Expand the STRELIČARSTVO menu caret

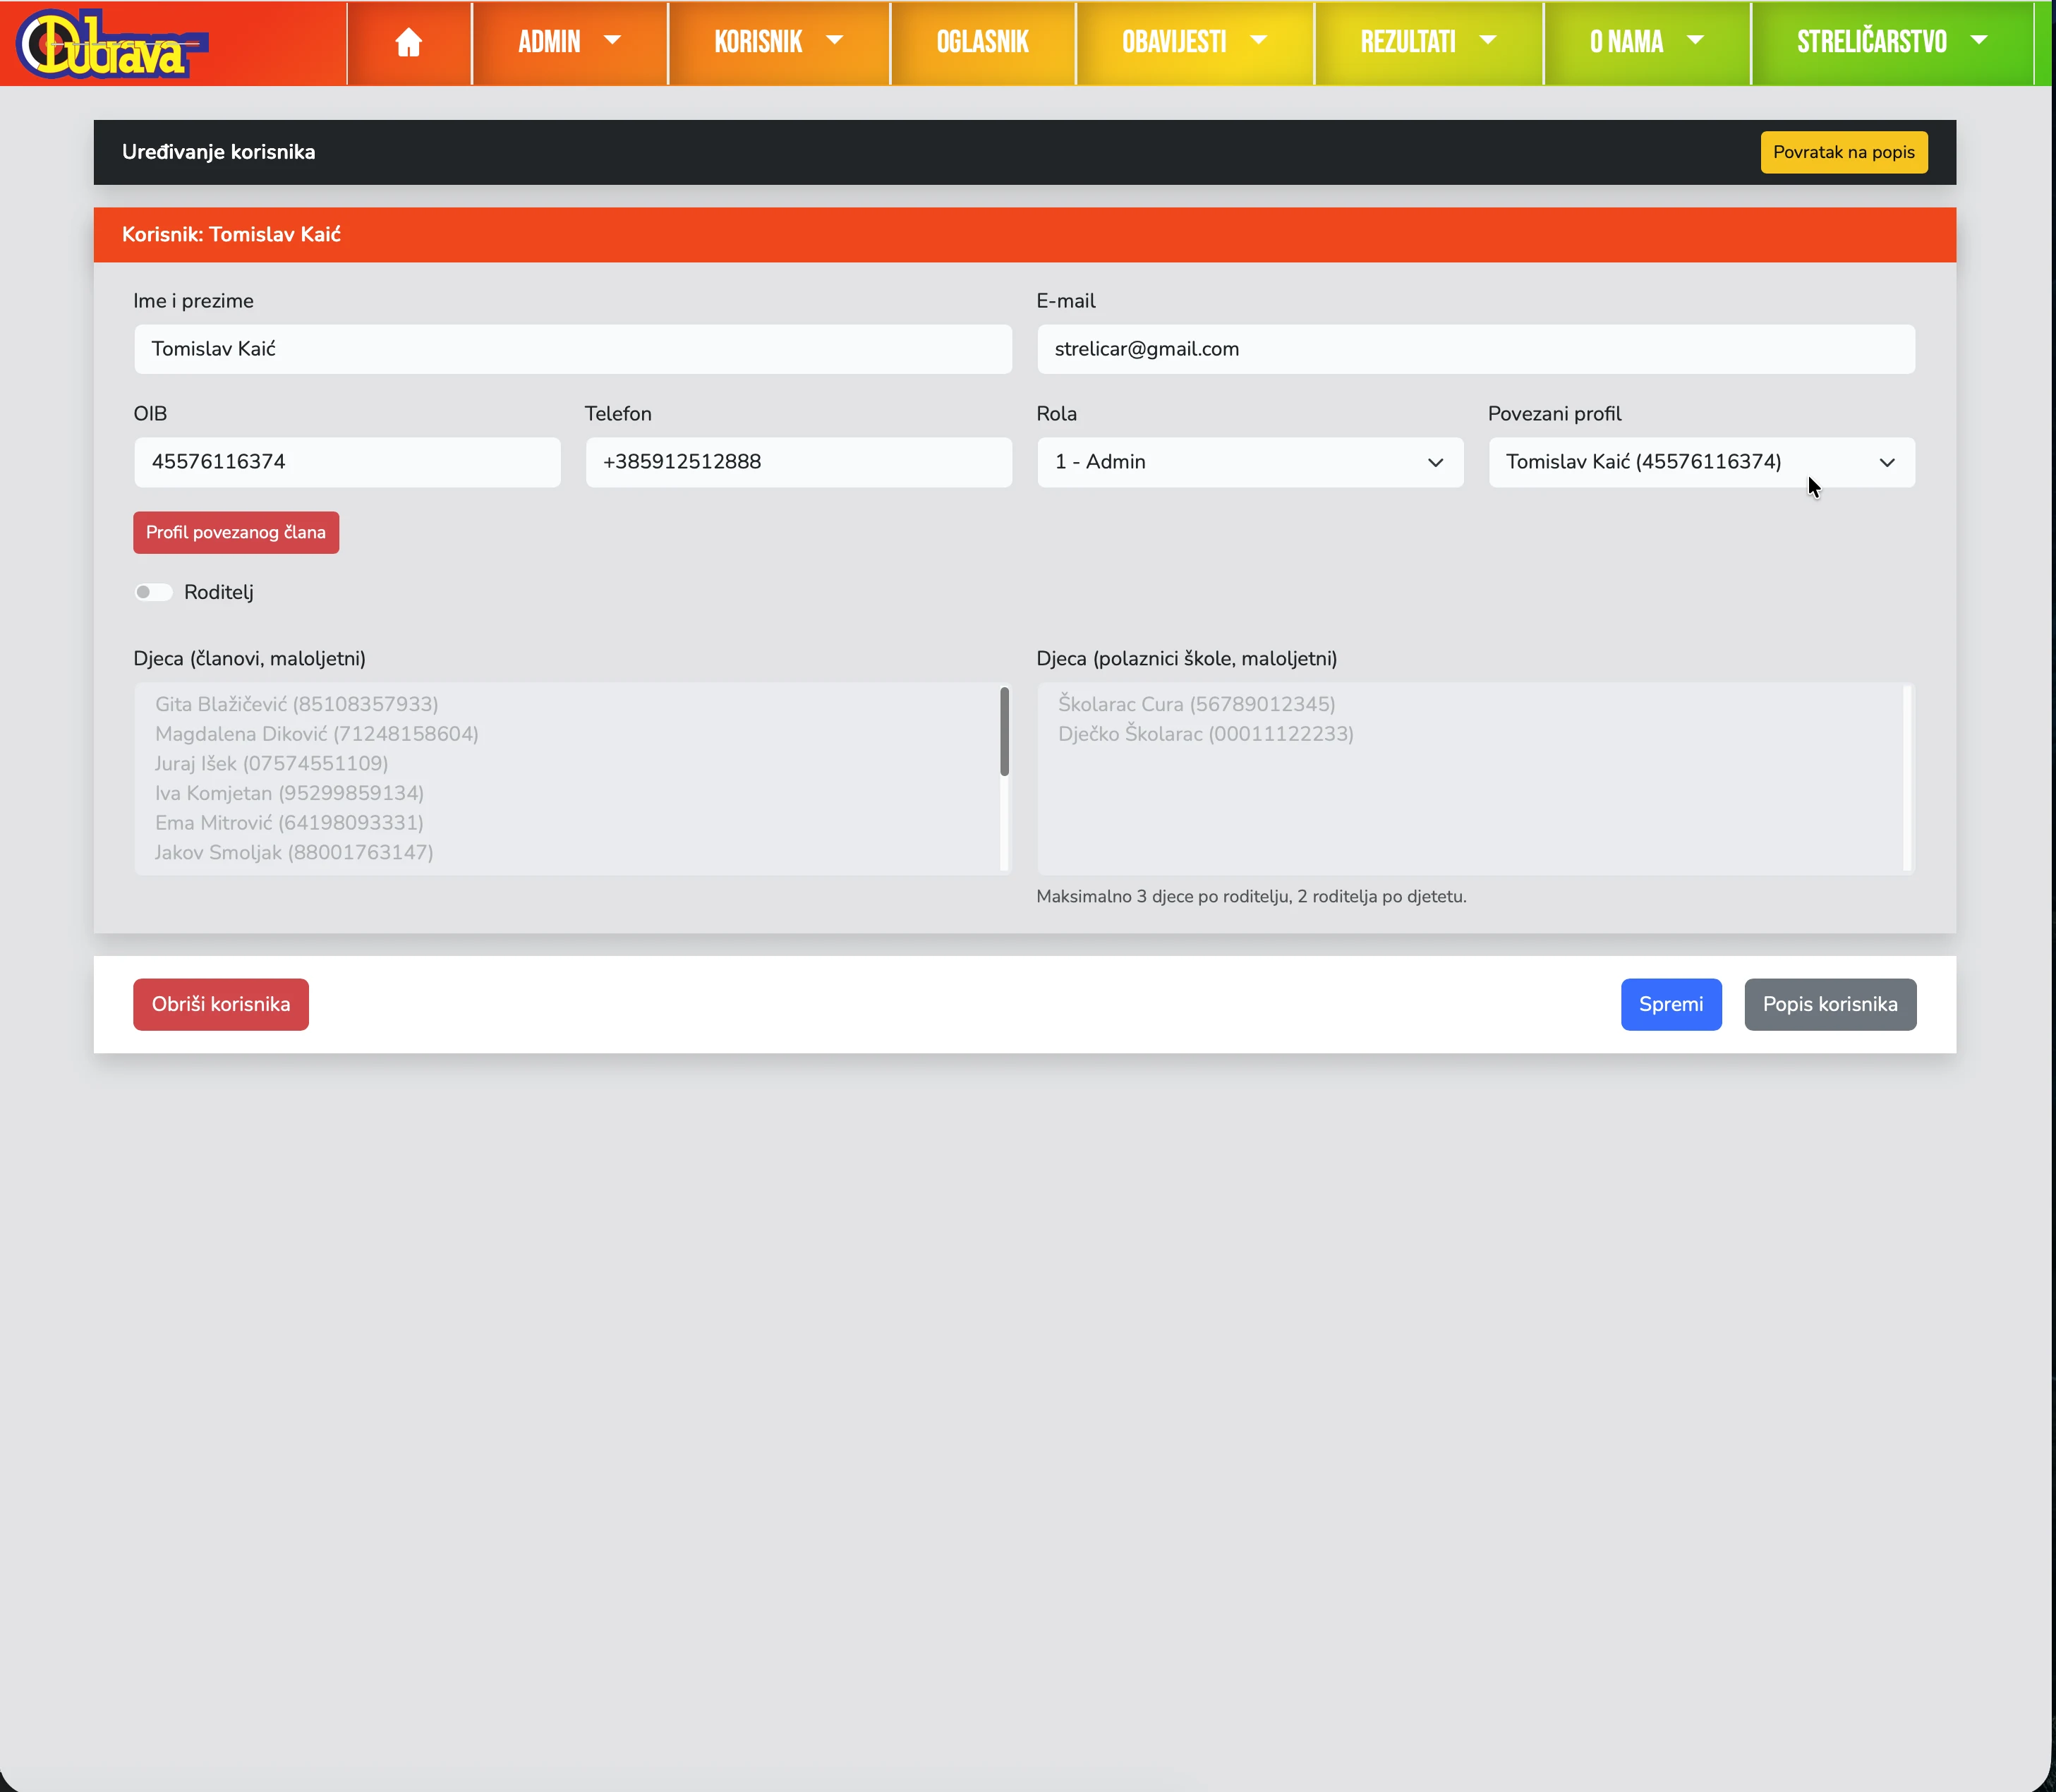[1978, 41]
